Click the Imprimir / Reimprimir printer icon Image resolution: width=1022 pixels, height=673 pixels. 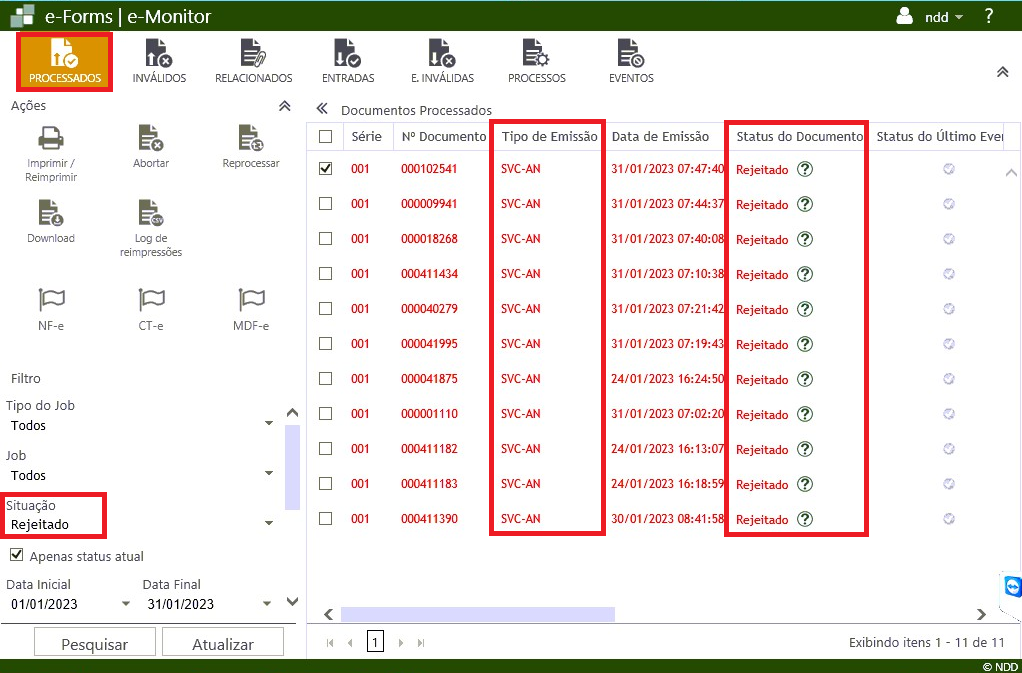pyautogui.click(x=51, y=138)
